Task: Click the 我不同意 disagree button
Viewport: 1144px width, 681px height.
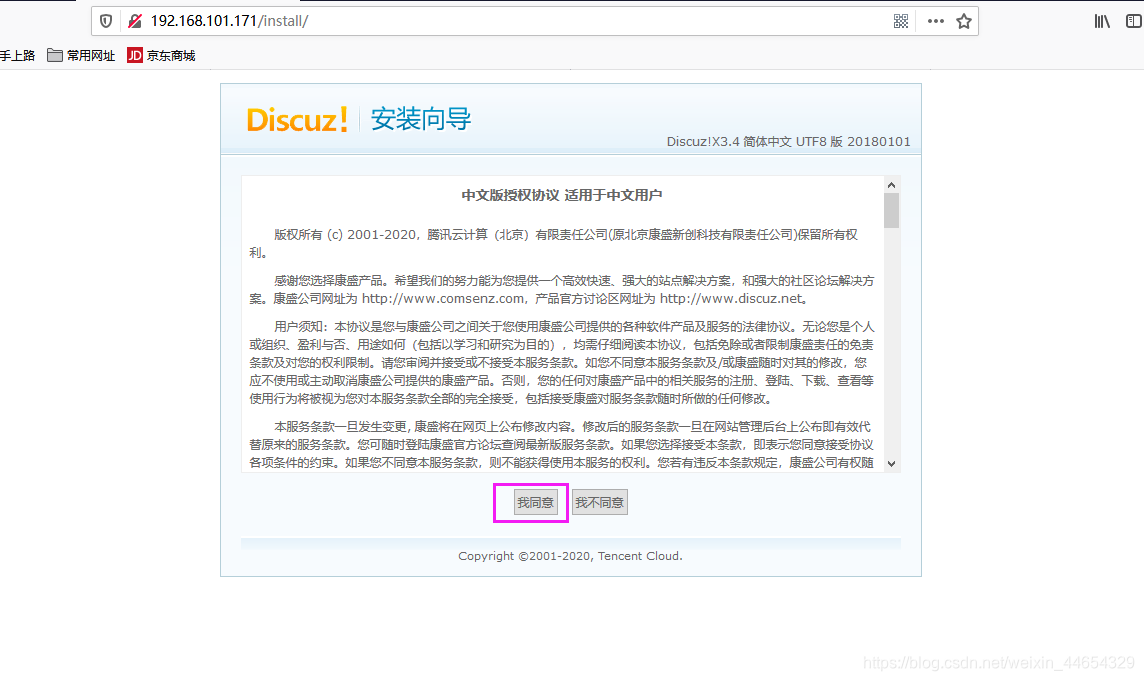Action: [x=600, y=502]
